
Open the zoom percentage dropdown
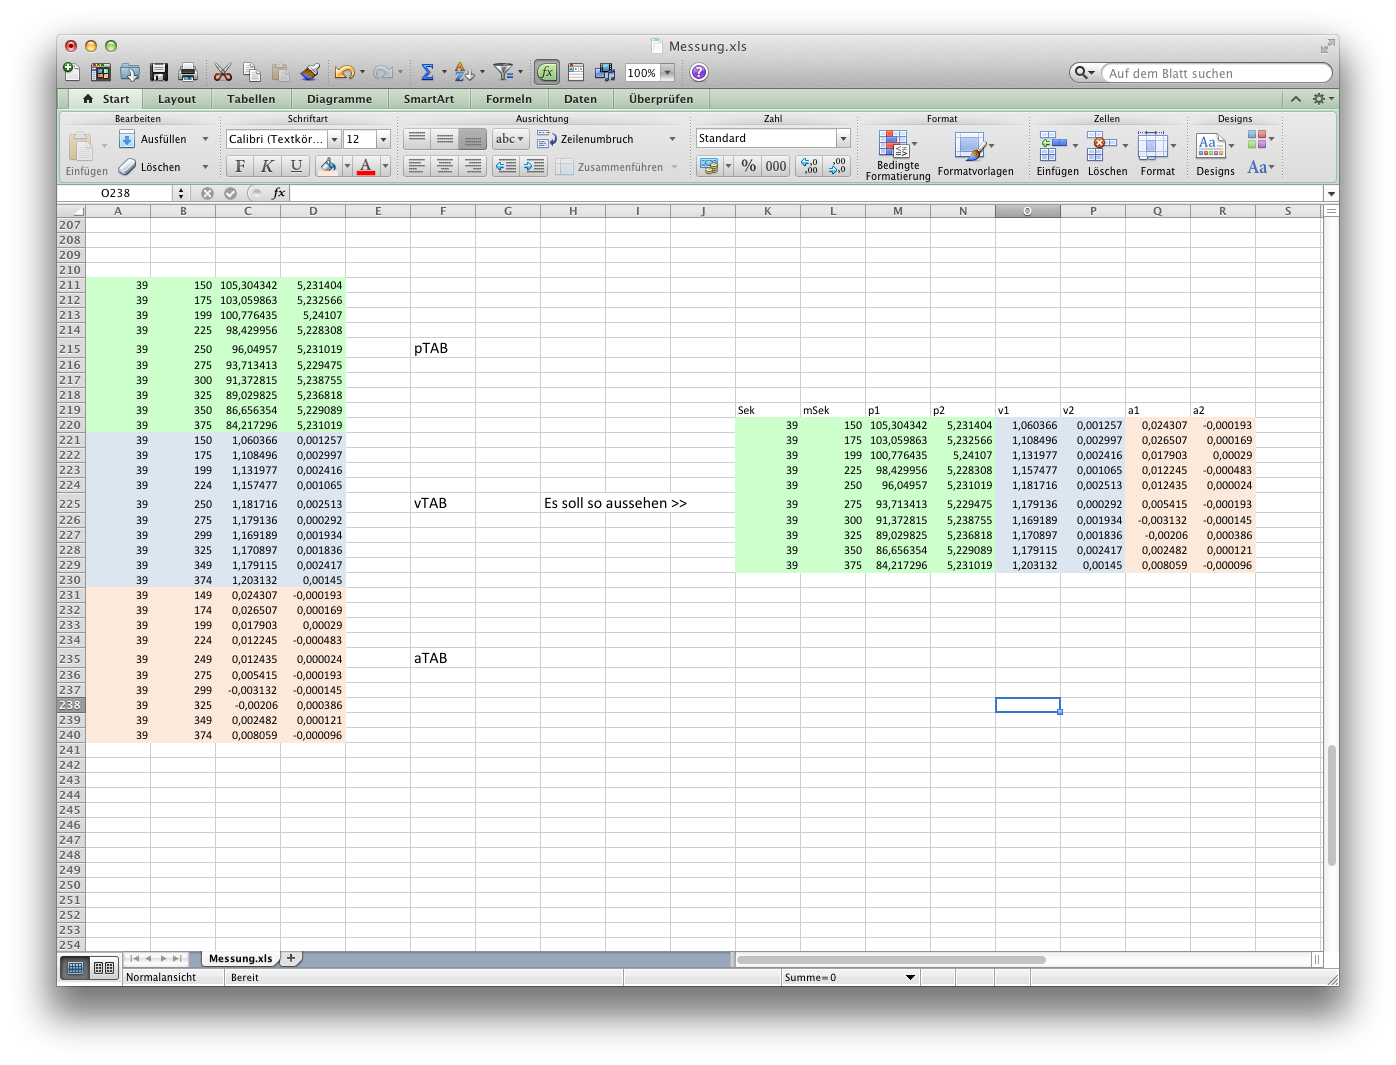tap(668, 72)
